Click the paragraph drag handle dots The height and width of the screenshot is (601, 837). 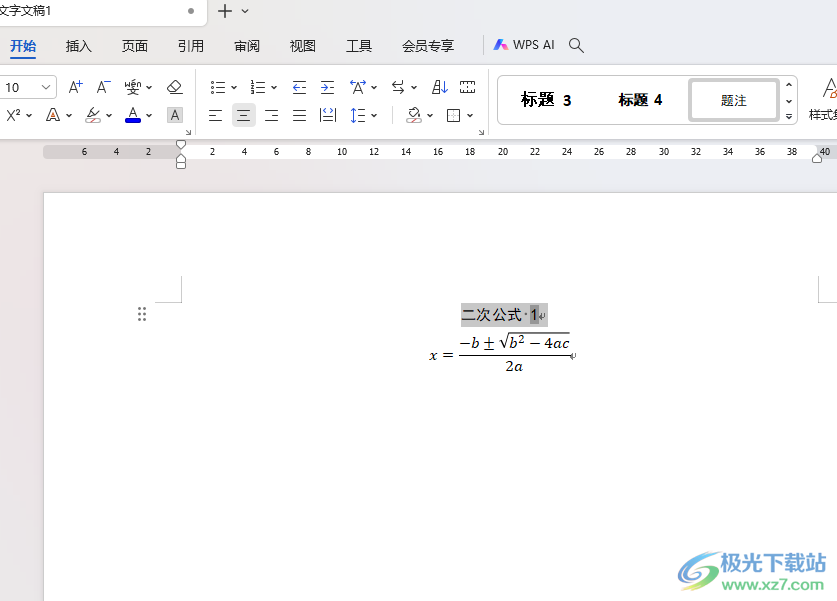point(141,314)
